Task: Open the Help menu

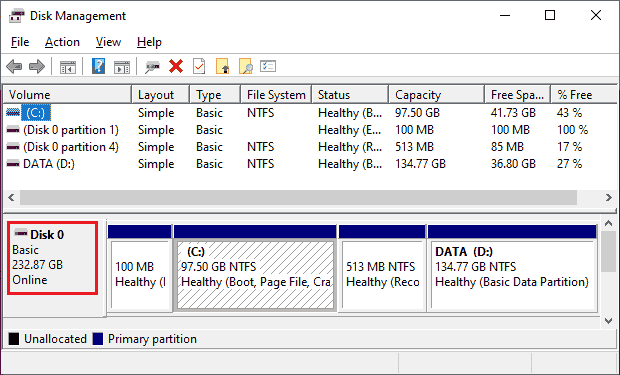Action: [x=149, y=42]
